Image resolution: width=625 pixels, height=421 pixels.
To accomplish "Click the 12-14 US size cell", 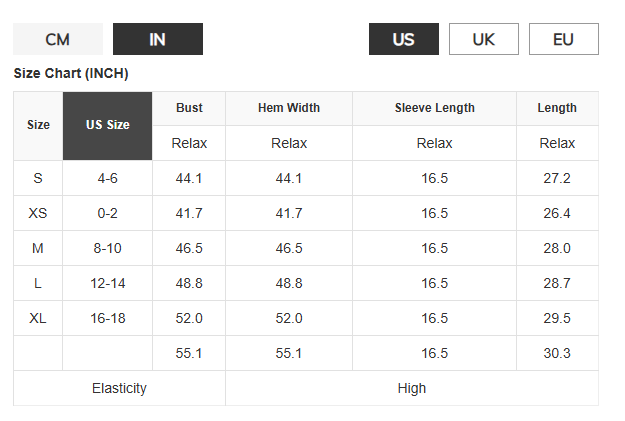I will [107, 283].
